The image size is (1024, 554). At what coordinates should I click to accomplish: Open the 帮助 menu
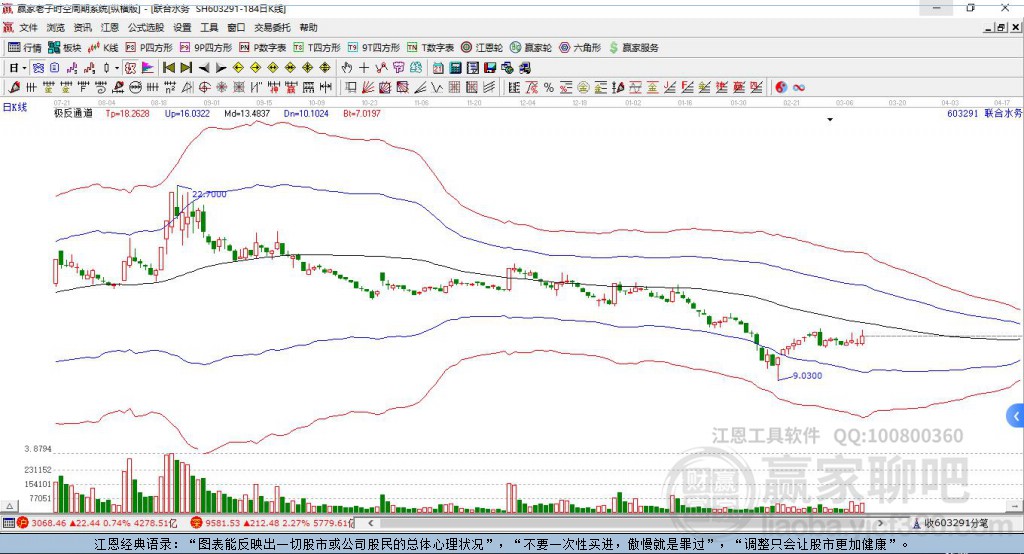tap(308, 27)
